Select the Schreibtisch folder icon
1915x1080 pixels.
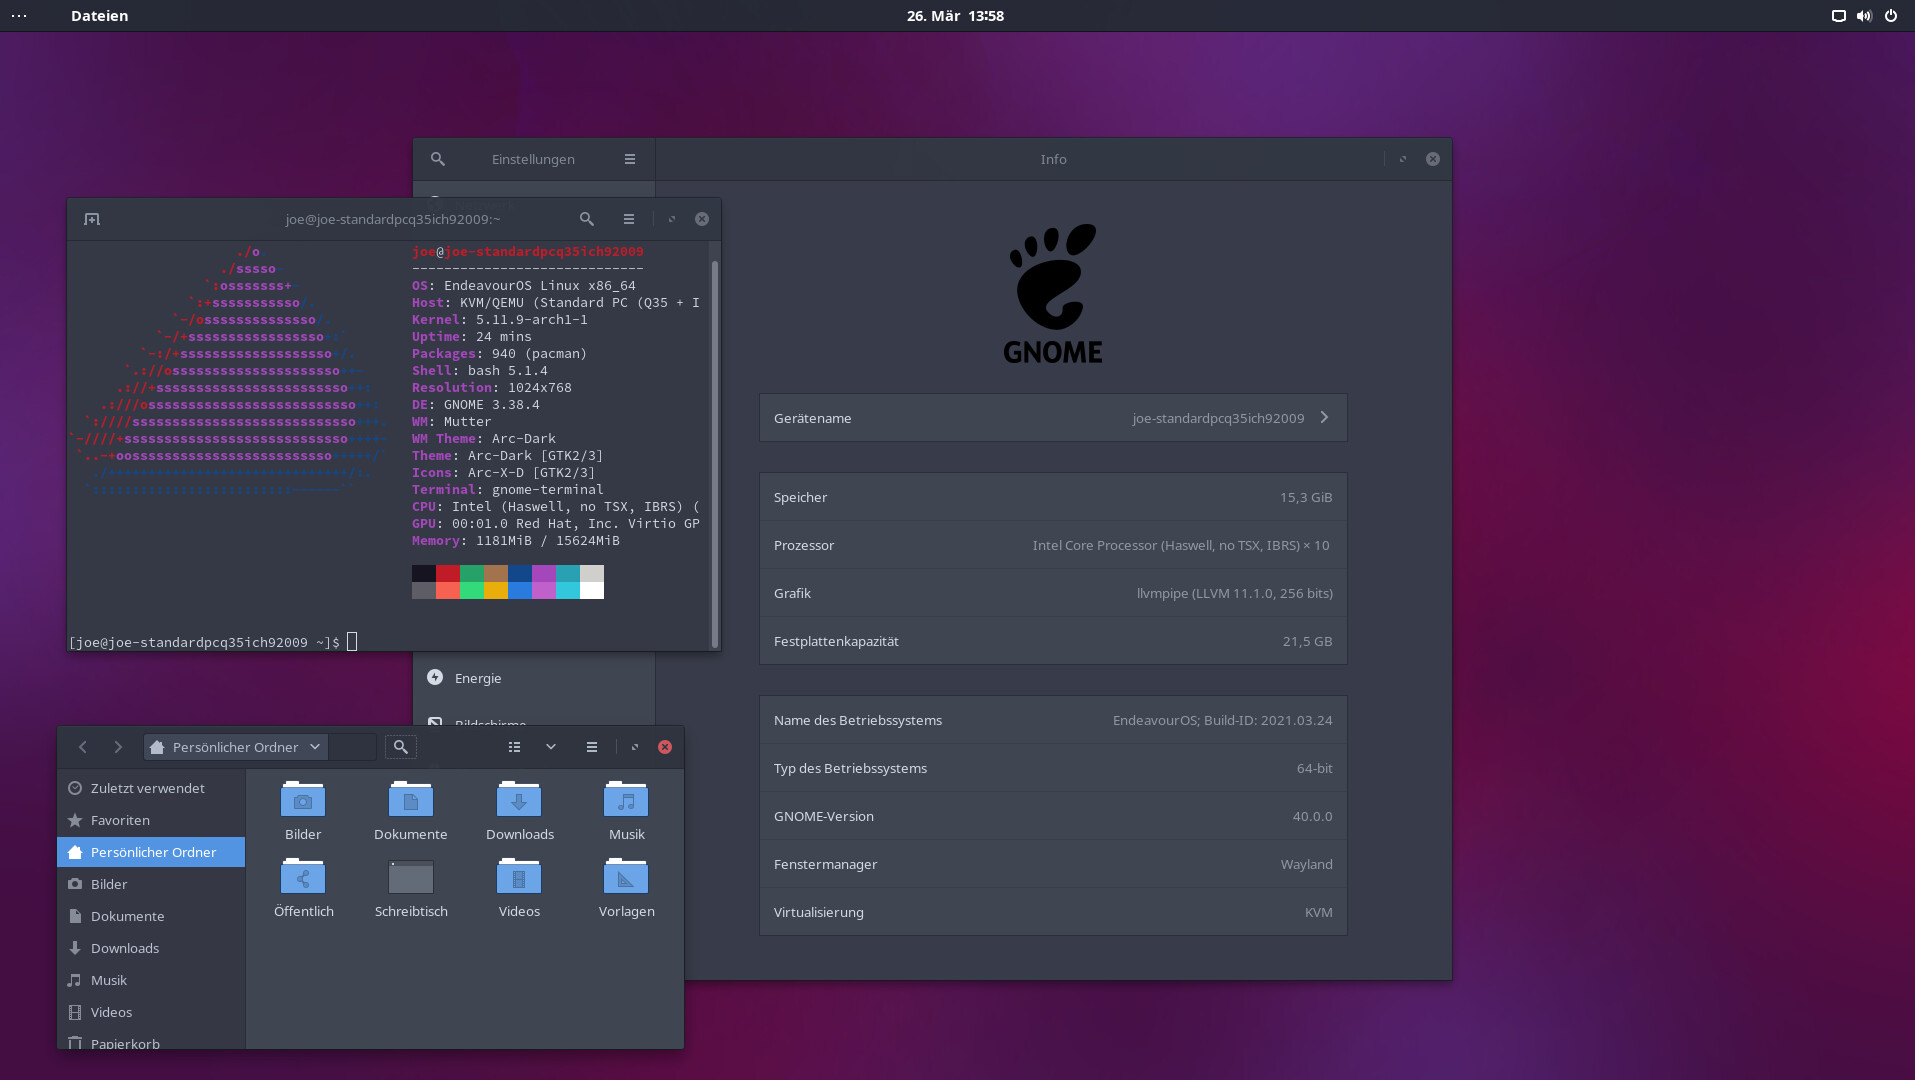(x=411, y=877)
